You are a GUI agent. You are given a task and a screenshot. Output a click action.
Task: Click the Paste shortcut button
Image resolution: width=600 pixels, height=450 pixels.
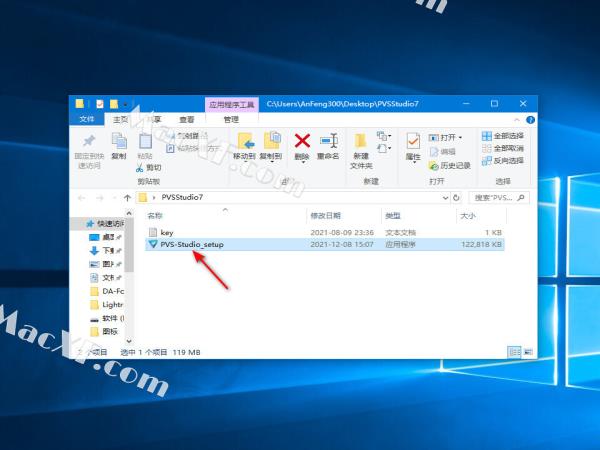click(x=192, y=148)
